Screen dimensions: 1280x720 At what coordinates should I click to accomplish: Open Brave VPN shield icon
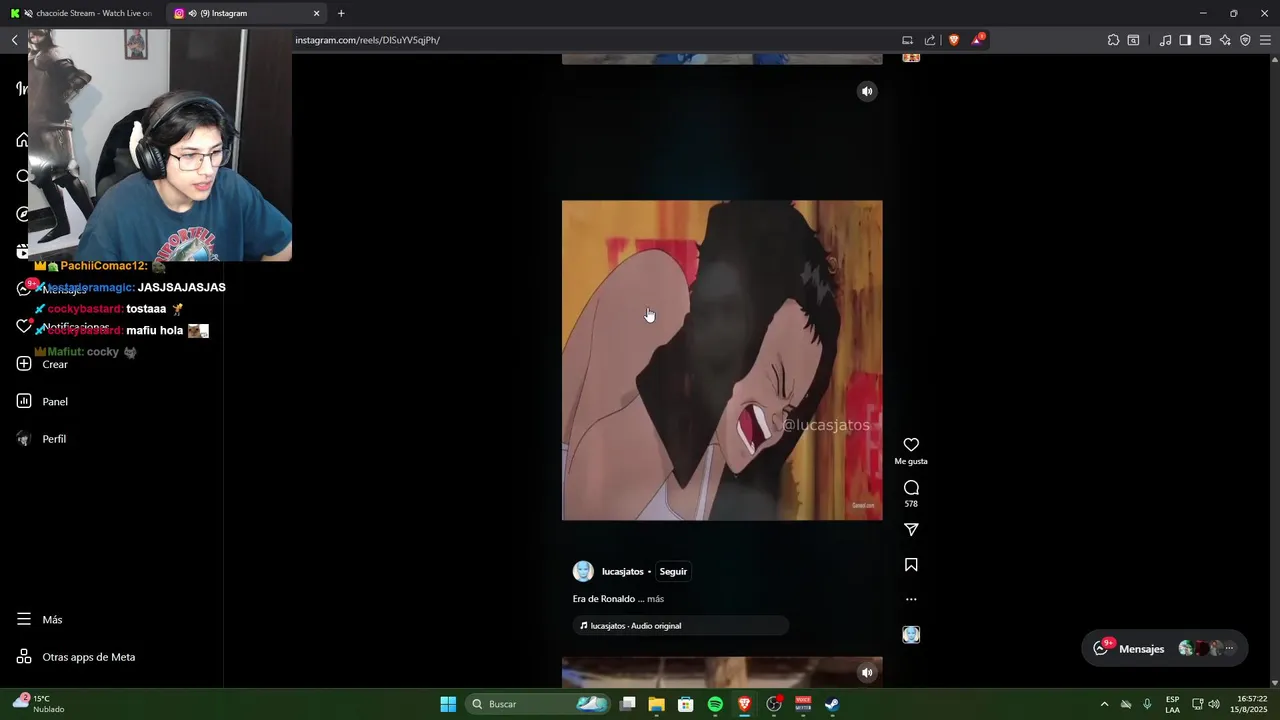coord(1245,40)
